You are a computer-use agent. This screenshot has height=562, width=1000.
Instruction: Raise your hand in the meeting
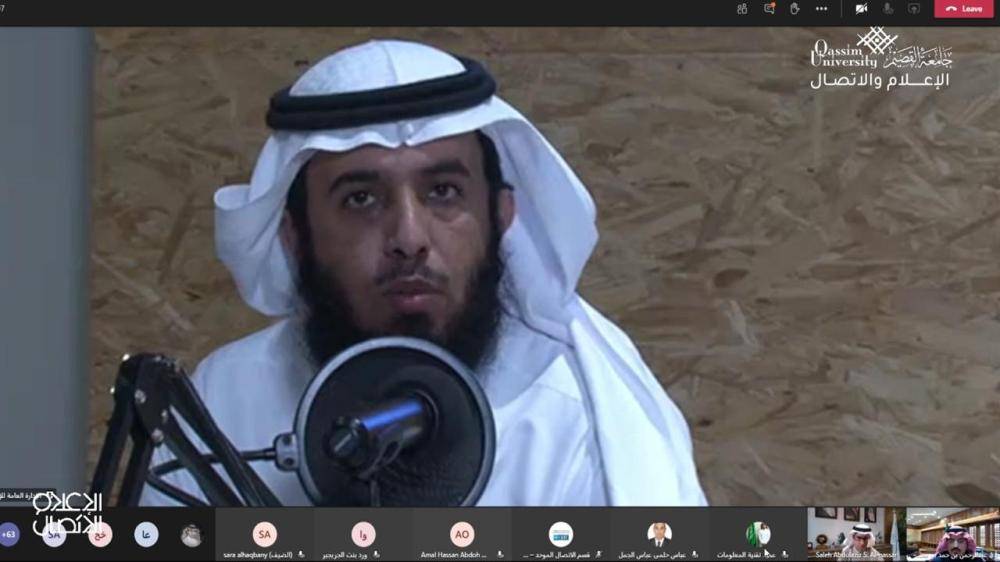[795, 9]
